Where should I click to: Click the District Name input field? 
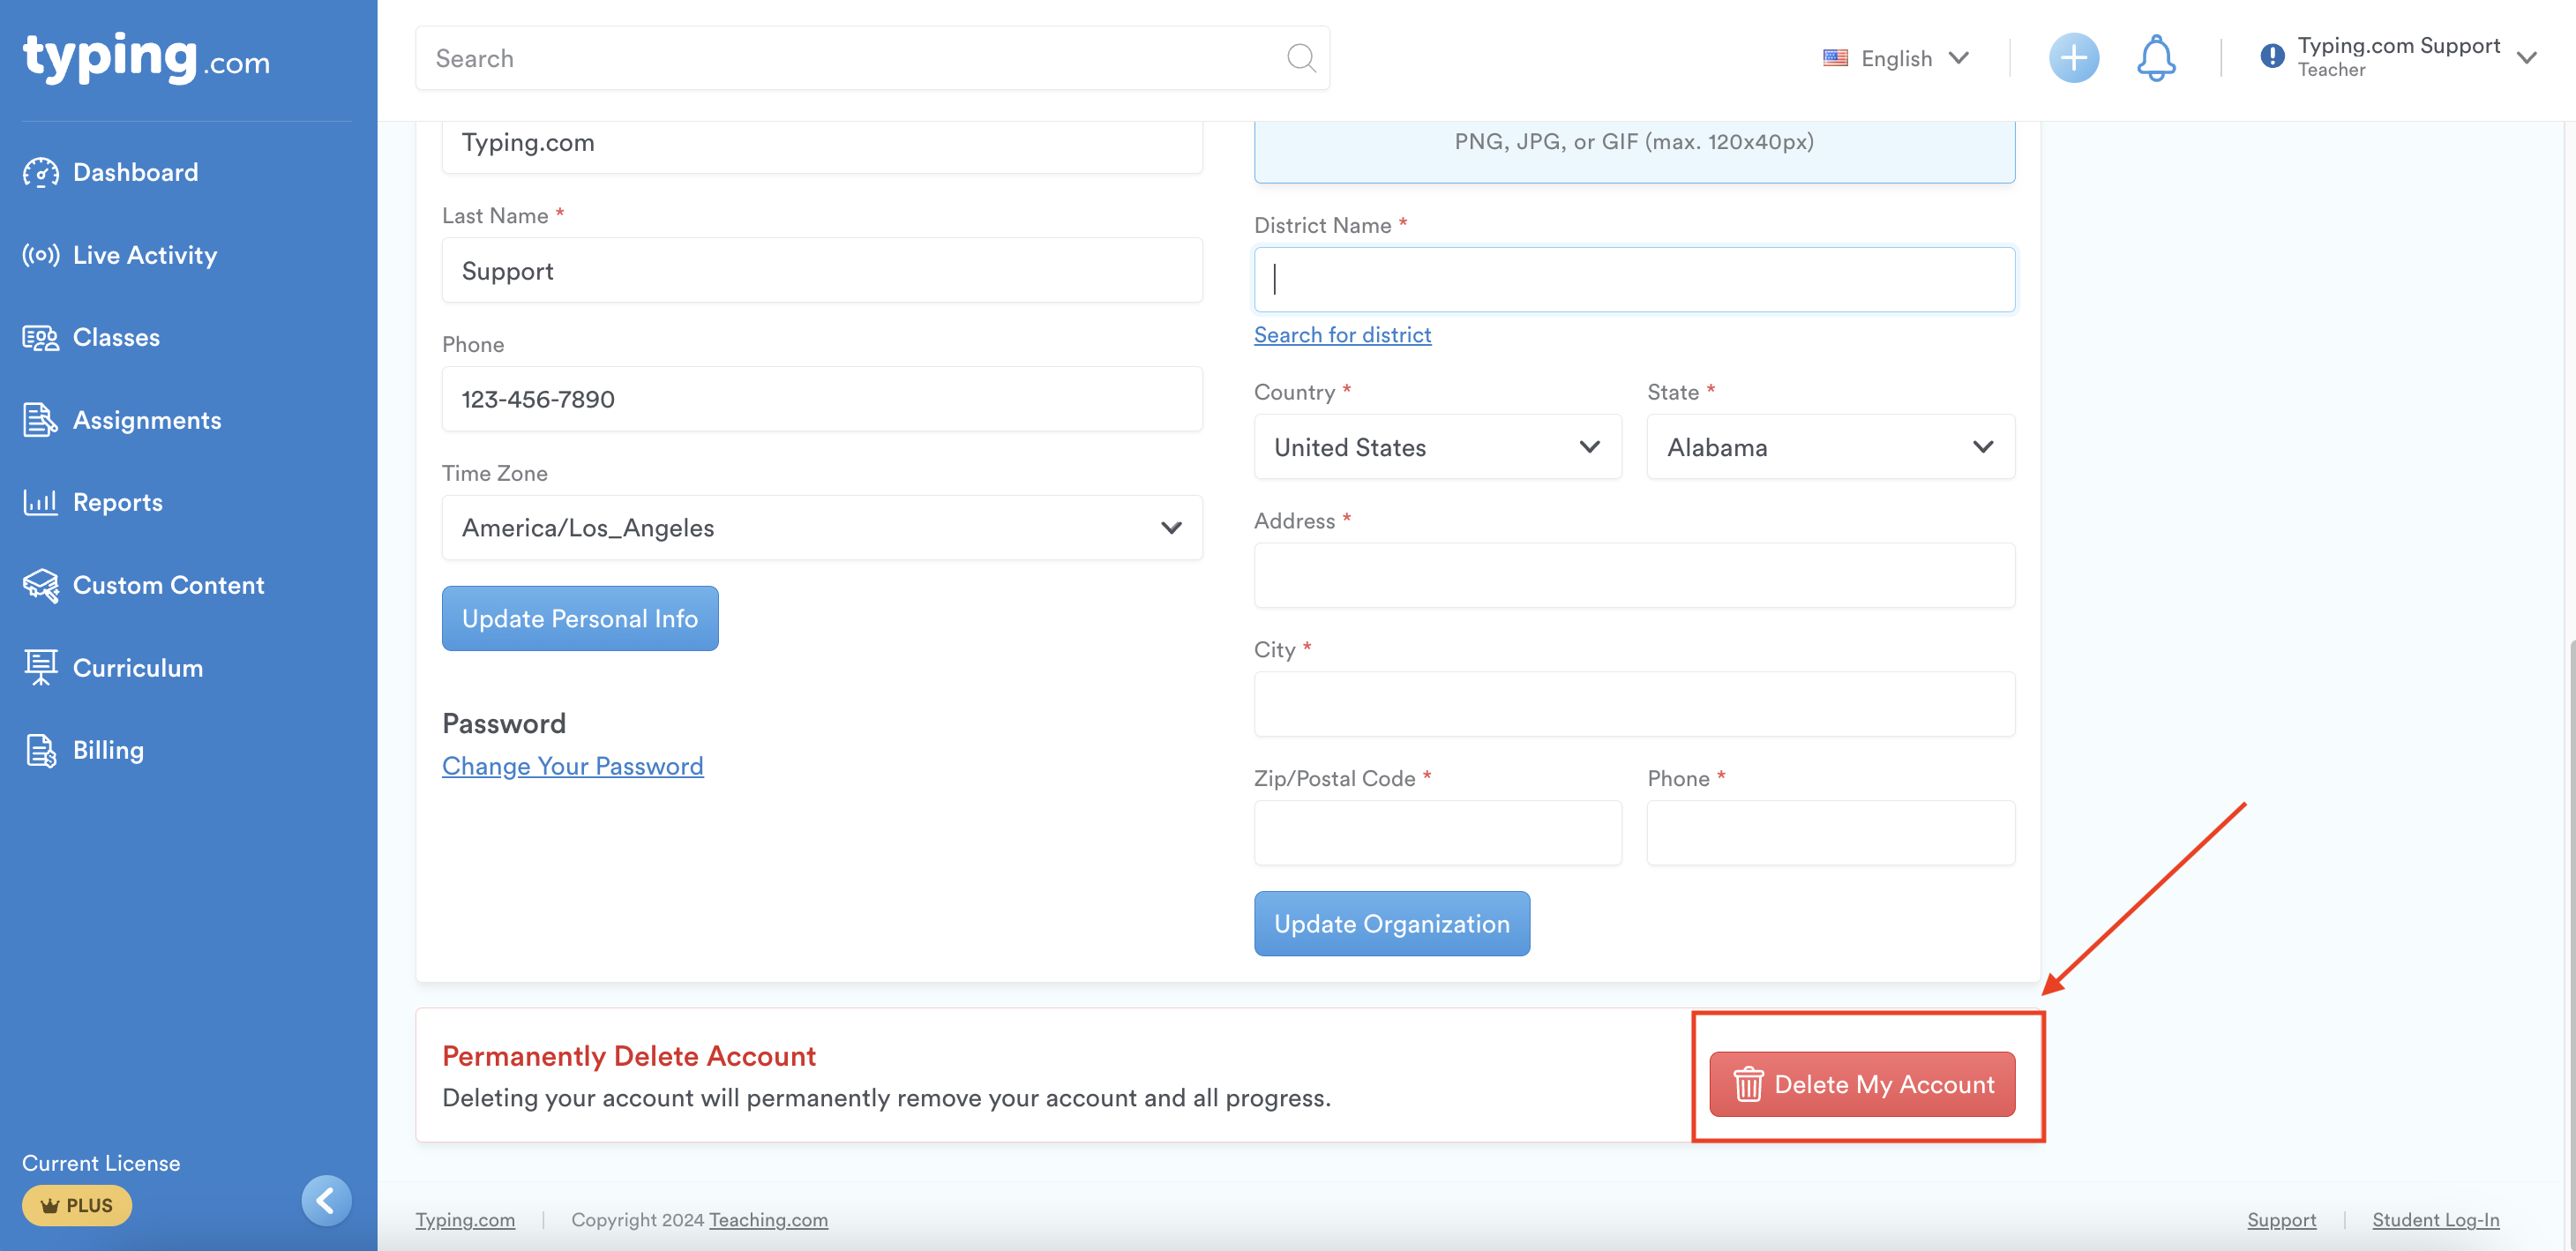click(x=1633, y=279)
